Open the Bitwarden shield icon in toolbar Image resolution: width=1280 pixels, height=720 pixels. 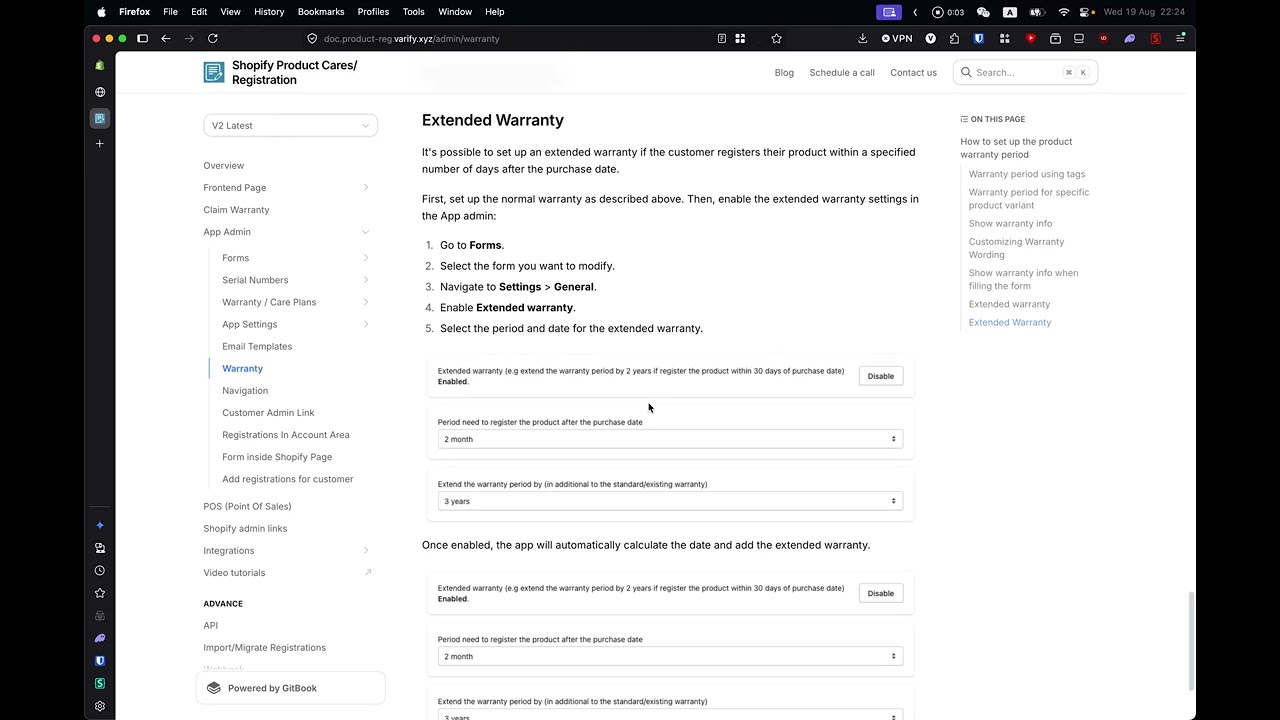click(x=979, y=38)
